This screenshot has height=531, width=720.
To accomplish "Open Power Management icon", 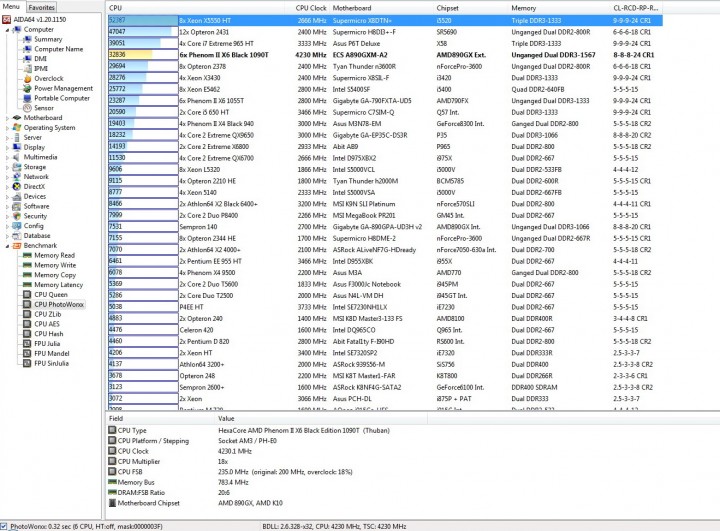I will coord(27,88).
